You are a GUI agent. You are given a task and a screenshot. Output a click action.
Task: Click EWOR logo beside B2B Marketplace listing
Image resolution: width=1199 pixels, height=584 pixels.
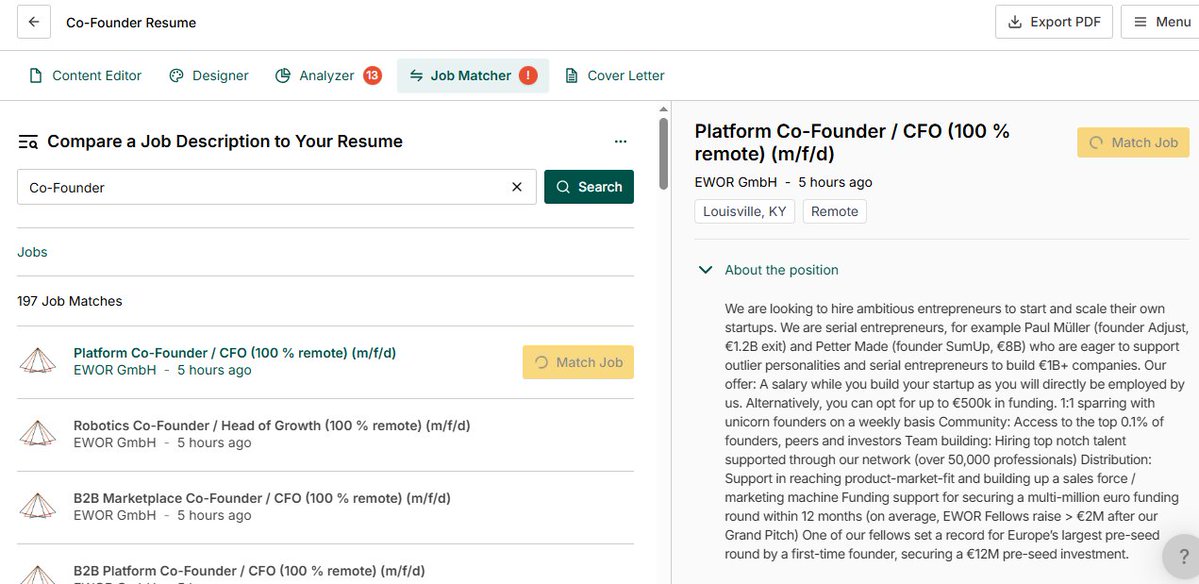37,507
